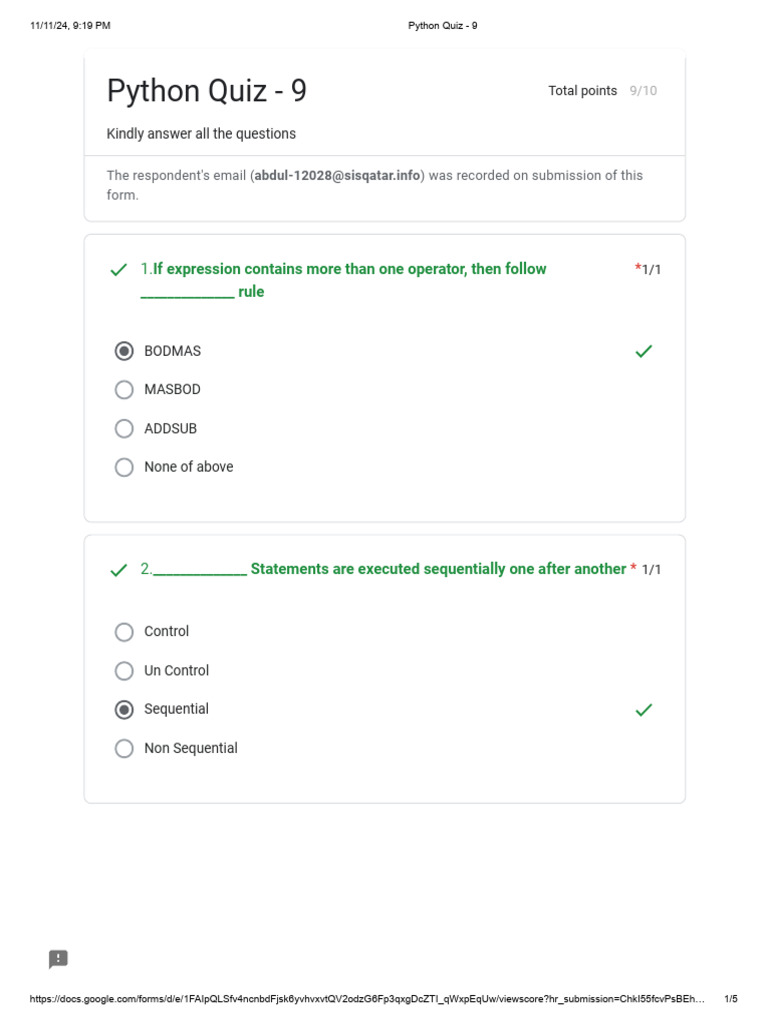Image resolution: width=768 pixels, height=1024 pixels.
Task: Click the question 2 text about sequential statements
Action: pyautogui.click(x=389, y=569)
